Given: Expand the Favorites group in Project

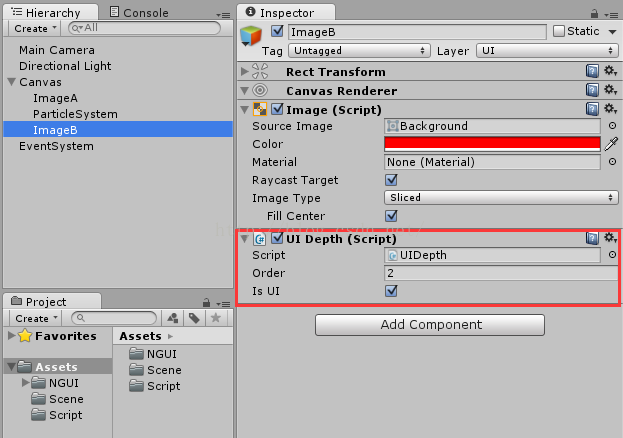Looking at the screenshot, I should pyautogui.click(x=12, y=335).
